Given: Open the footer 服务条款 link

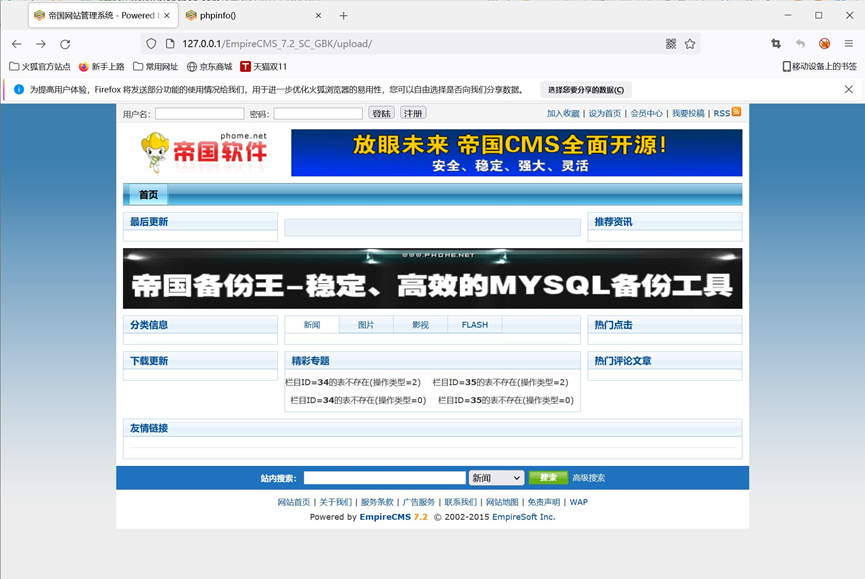Looking at the screenshot, I should (x=377, y=502).
